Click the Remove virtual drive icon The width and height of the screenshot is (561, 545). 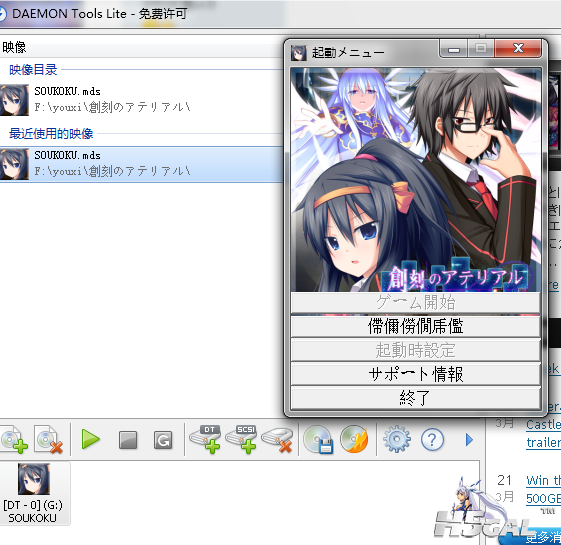click(x=277, y=440)
